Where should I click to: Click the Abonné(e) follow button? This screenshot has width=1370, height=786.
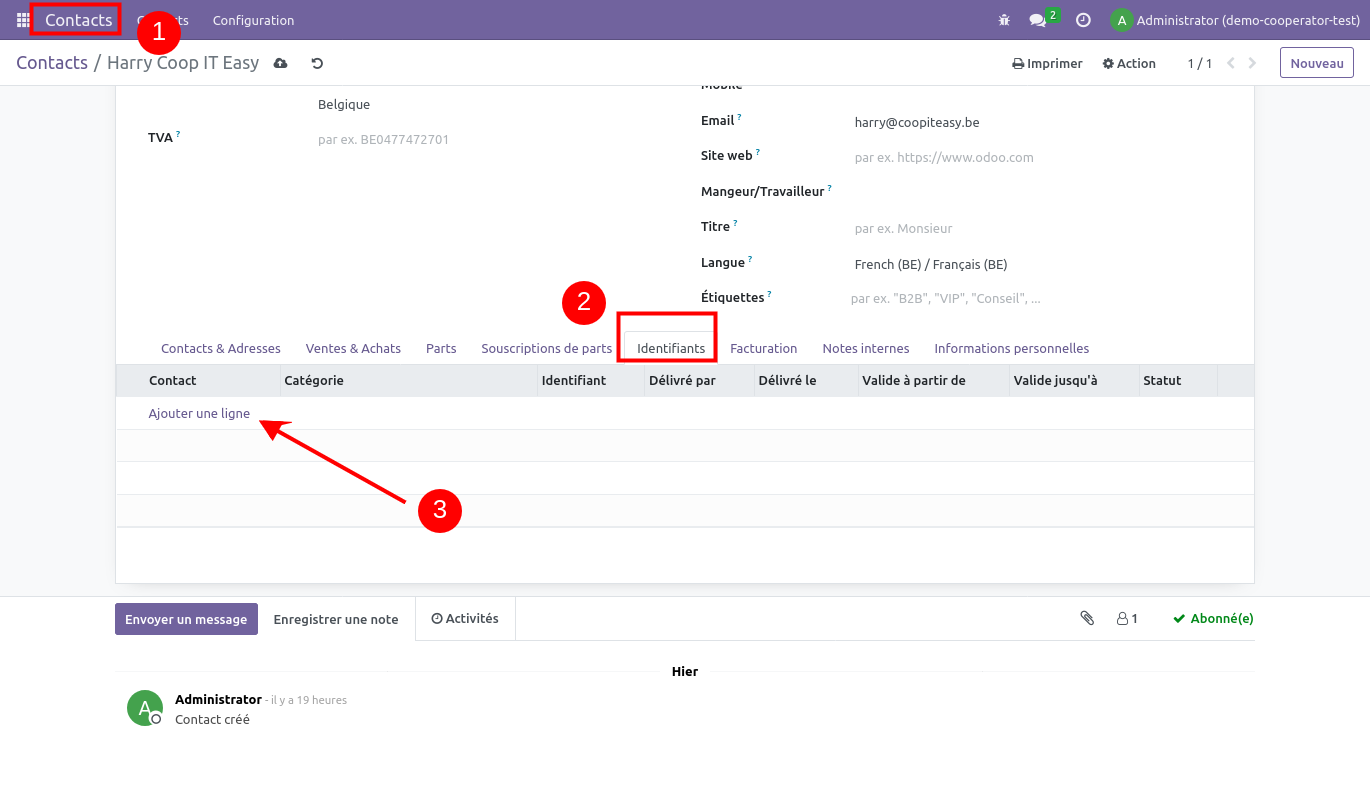1213,619
